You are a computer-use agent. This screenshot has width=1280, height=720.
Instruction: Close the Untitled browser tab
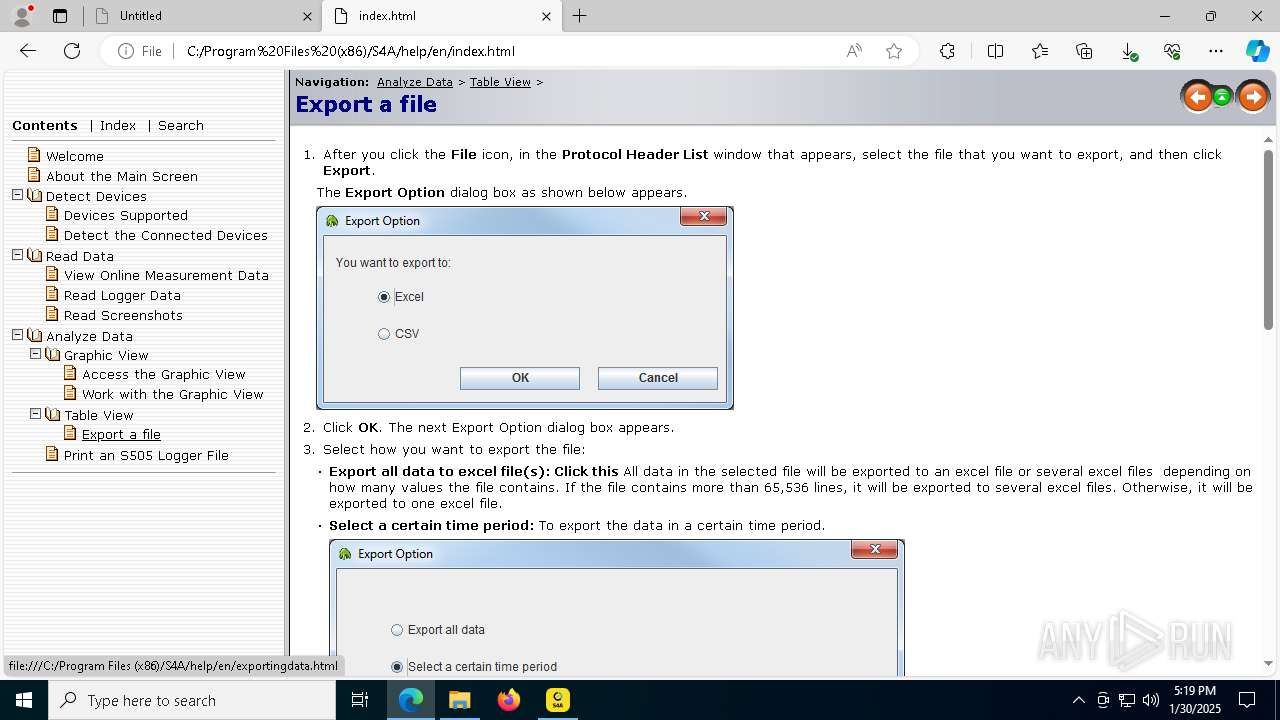(x=307, y=16)
